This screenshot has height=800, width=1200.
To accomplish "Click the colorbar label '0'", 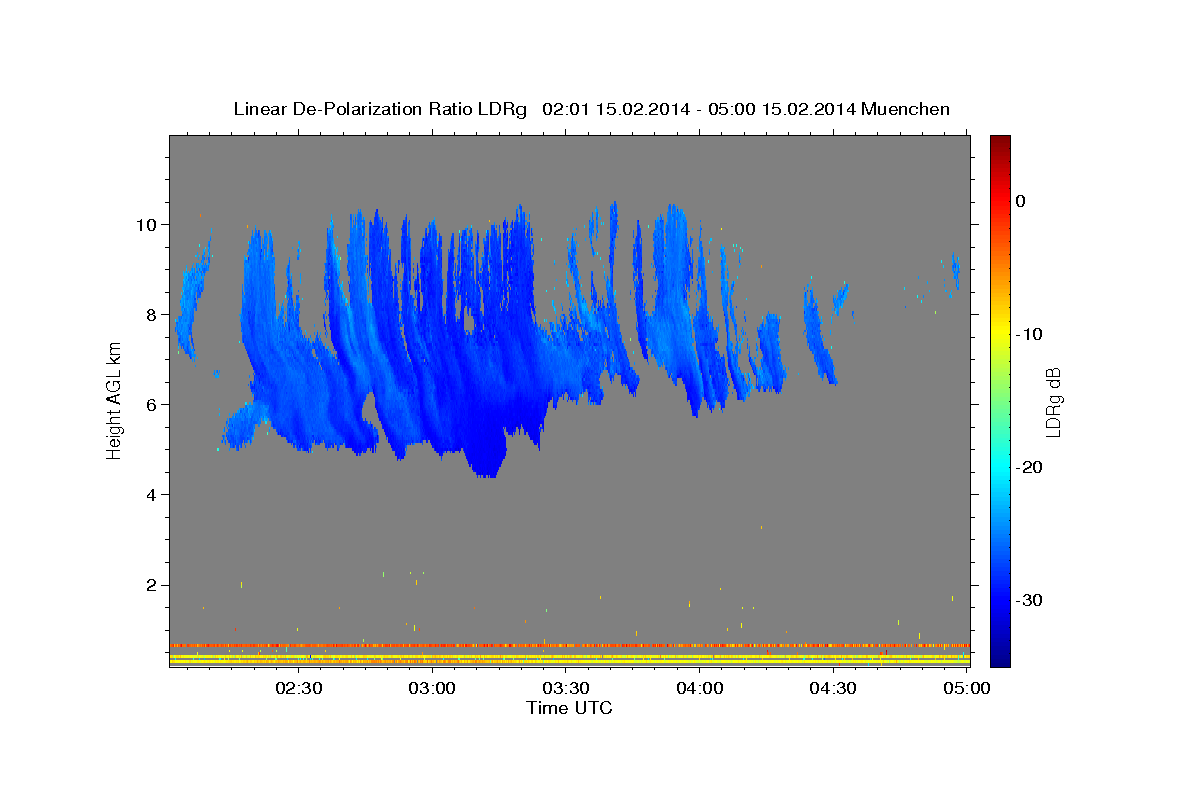I will point(1020,201).
